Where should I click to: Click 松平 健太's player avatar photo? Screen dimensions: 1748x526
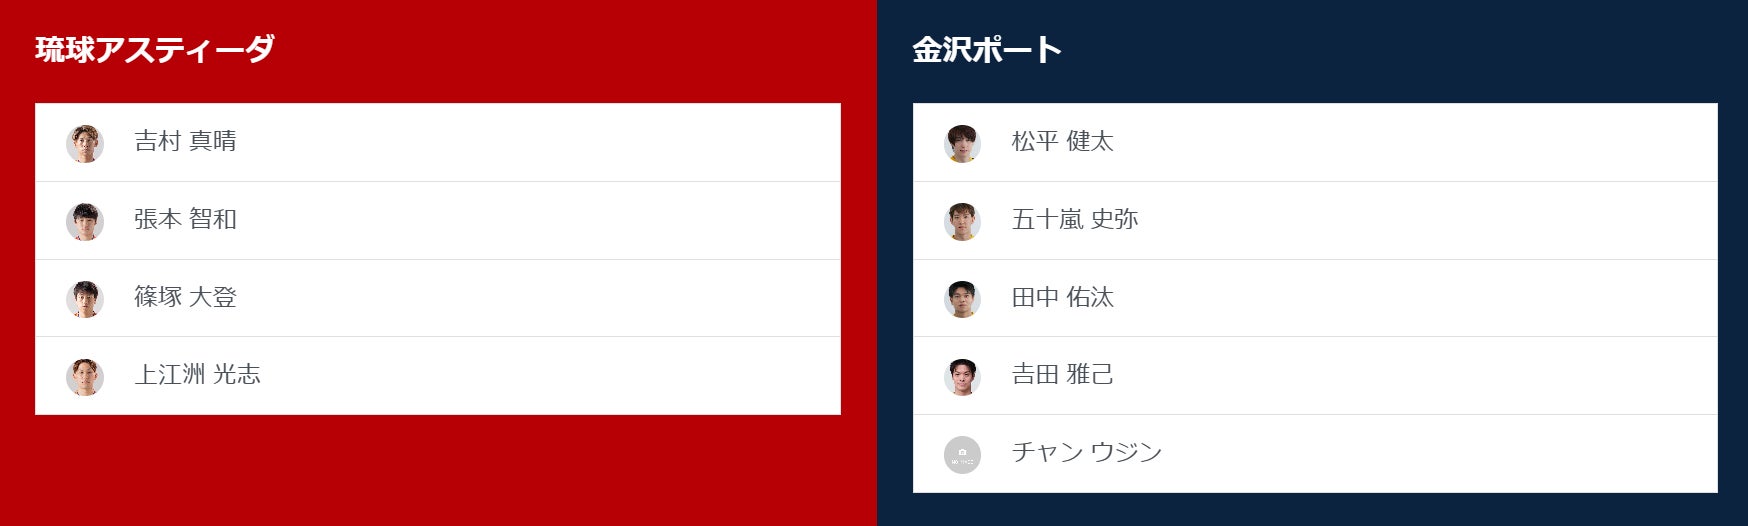(x=962, y=143)
